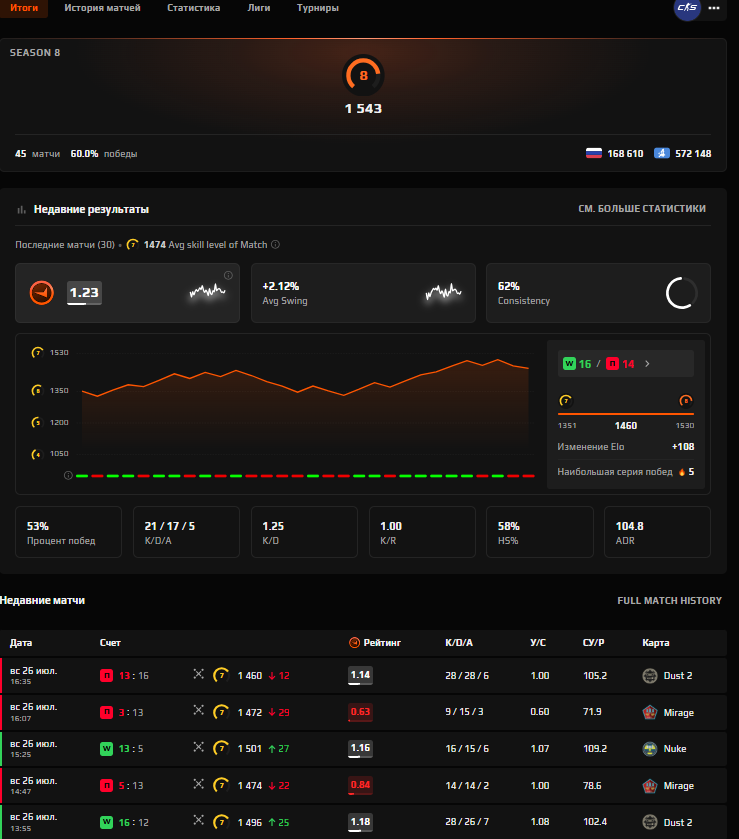Open the three-dots more options menu
Viewport: 739px width, 839px height.
714,8
